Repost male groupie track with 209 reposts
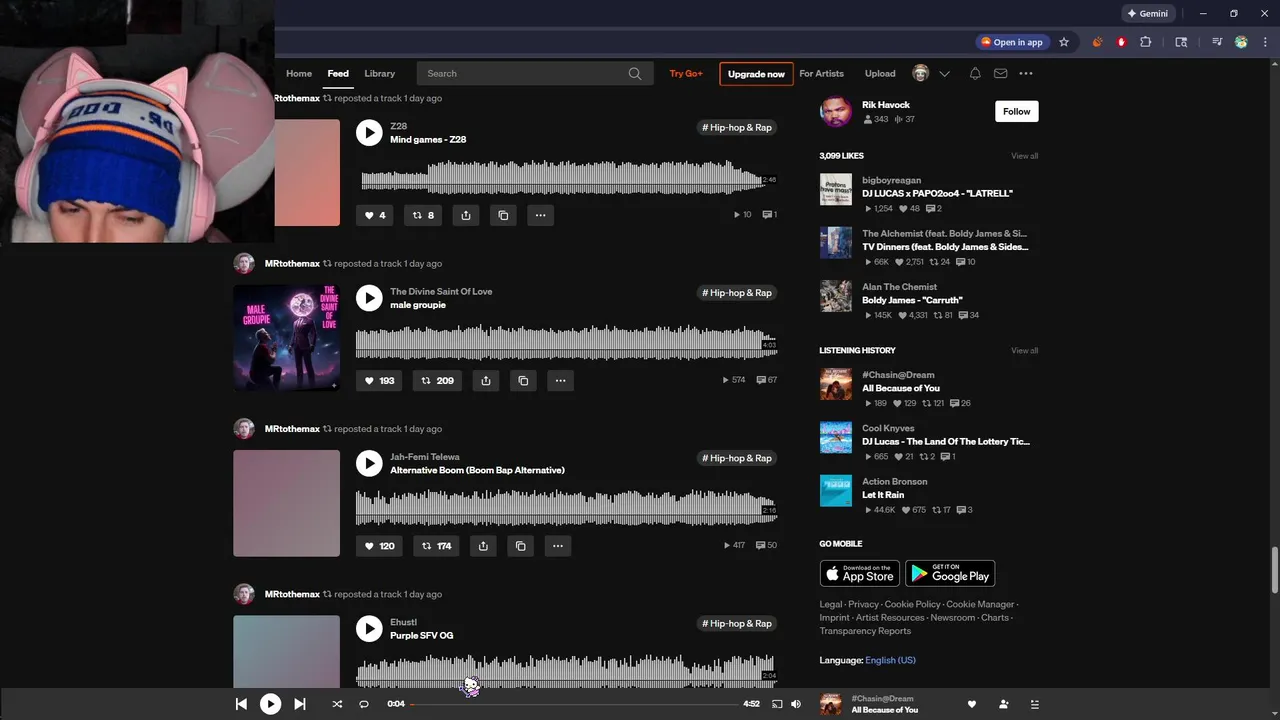The width and height of the screenshot is (1280, 720). pyautogui.click(x=437, y=380)
